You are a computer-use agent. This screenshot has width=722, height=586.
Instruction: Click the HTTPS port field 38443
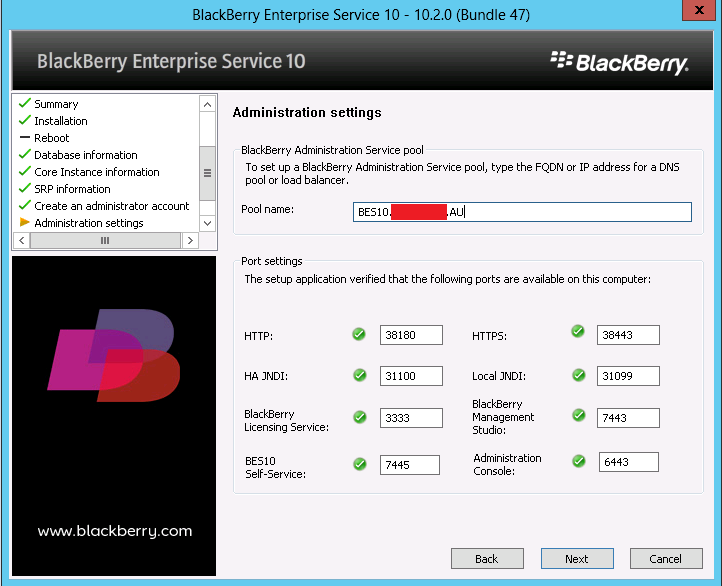click(628, 335)
